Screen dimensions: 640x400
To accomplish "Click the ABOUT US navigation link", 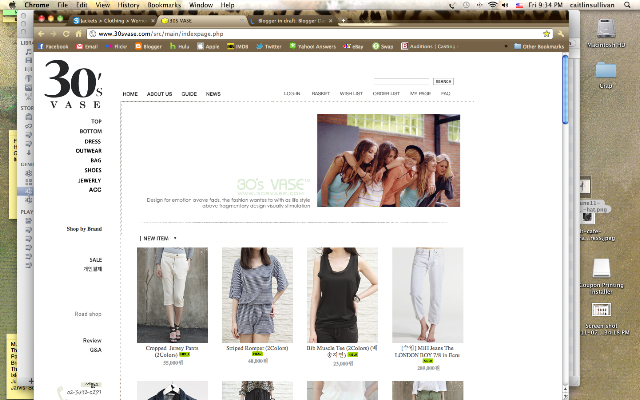I will click(x=159, y=94).
